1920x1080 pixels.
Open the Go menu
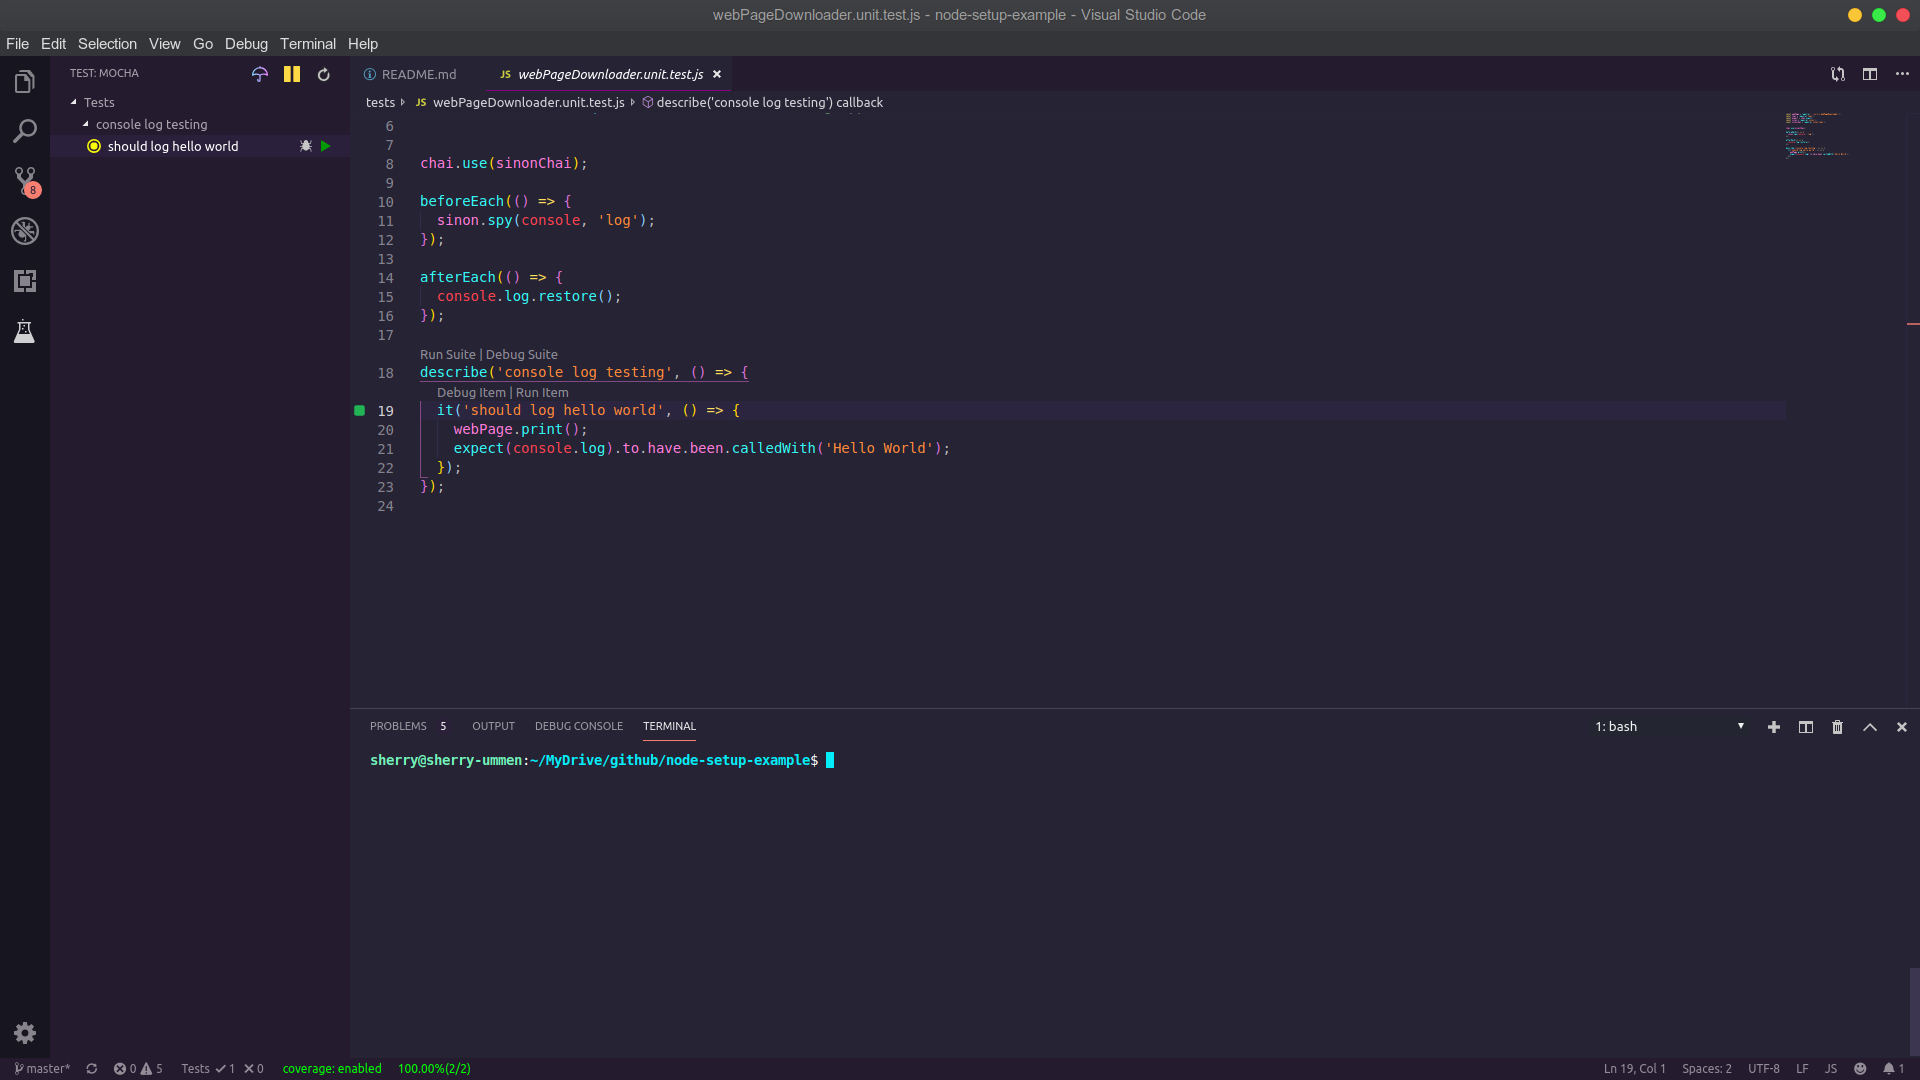point(203,44)
